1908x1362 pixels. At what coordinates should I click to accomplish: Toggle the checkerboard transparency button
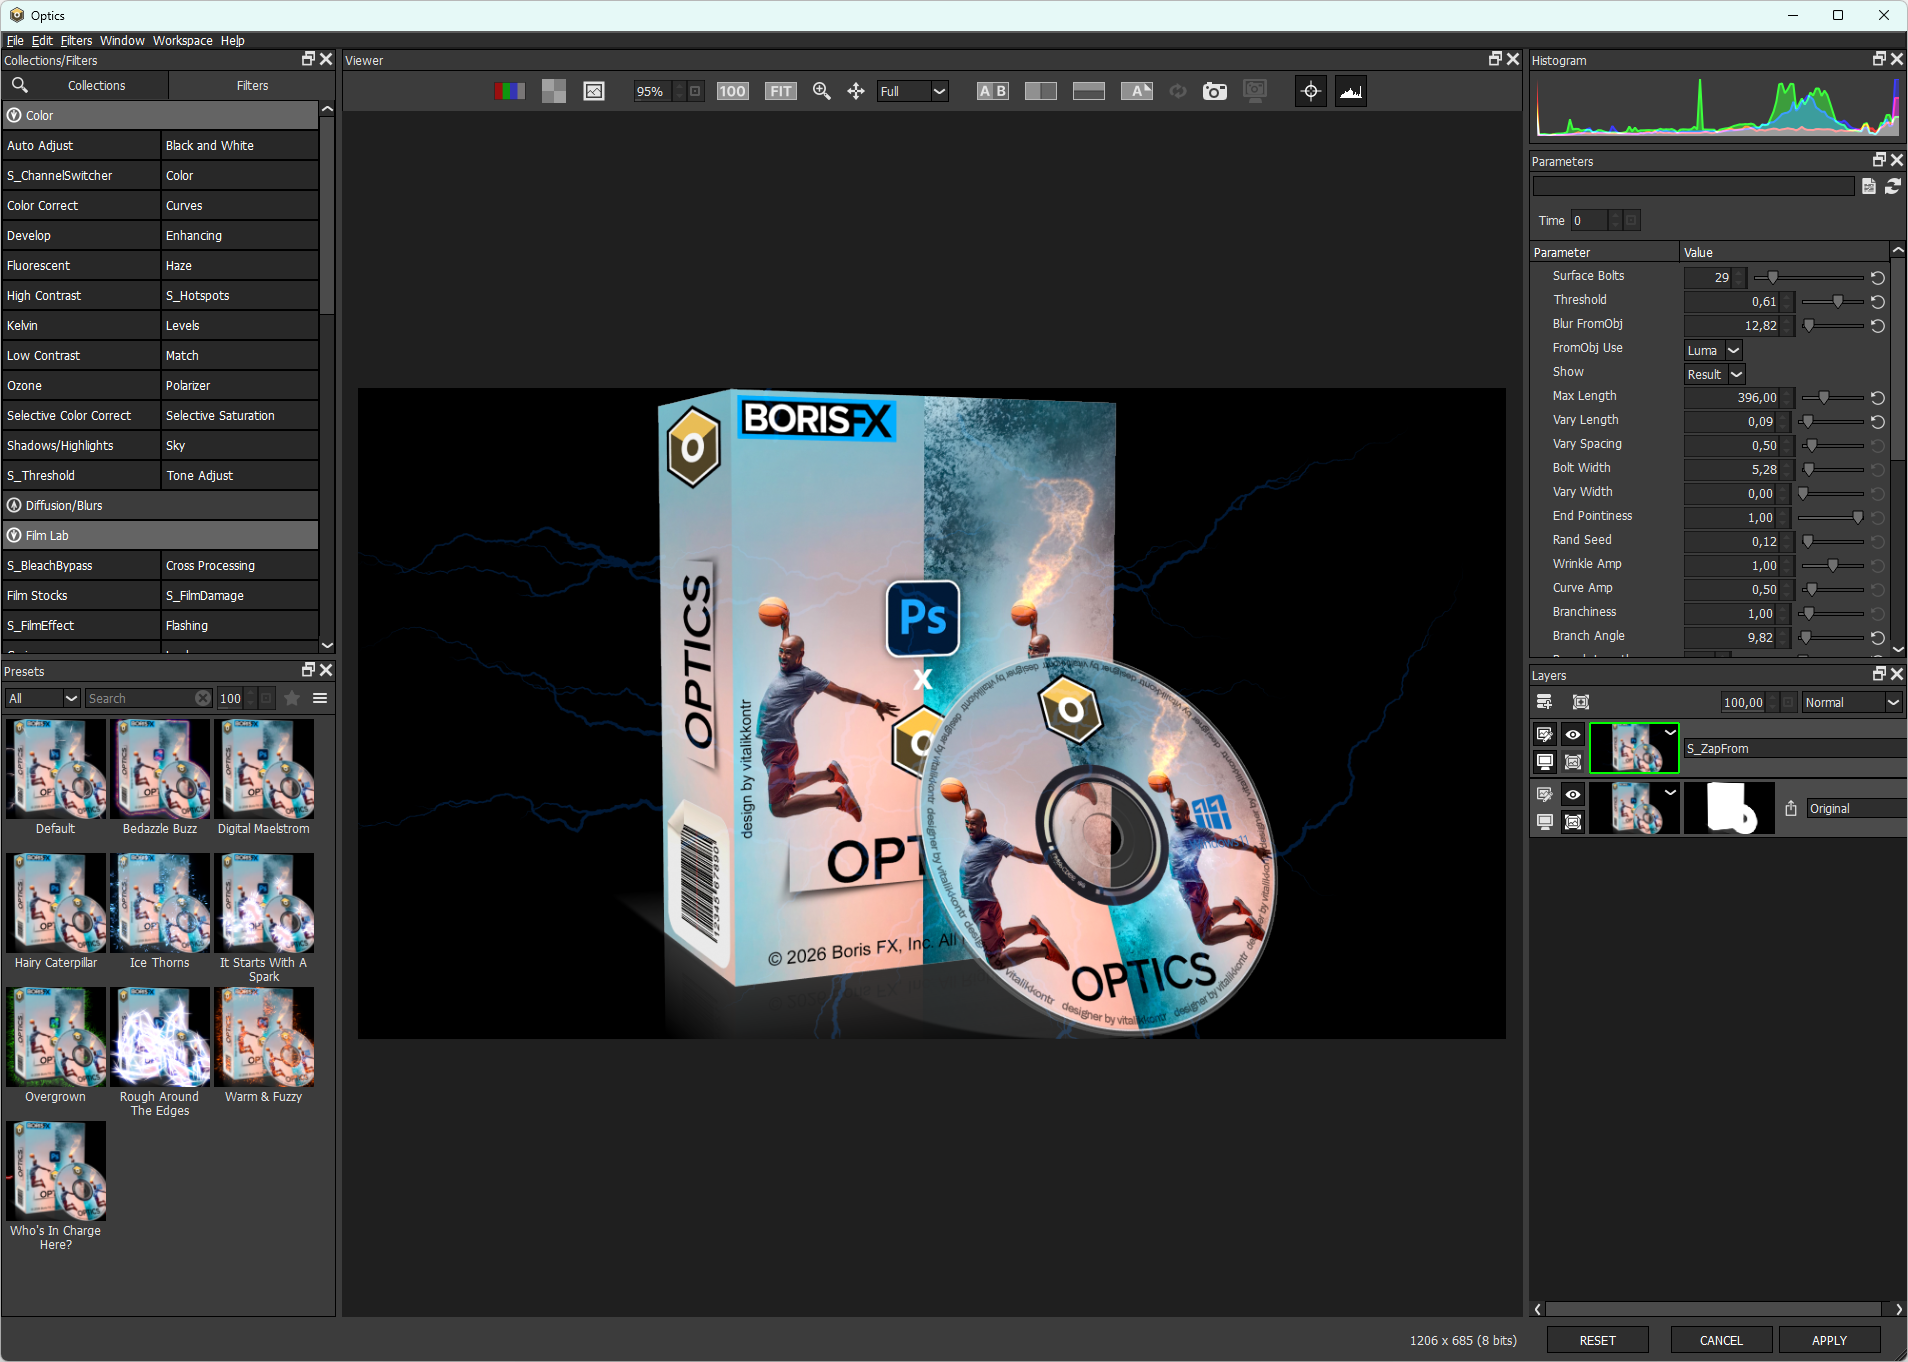click(x=553, y=91)
